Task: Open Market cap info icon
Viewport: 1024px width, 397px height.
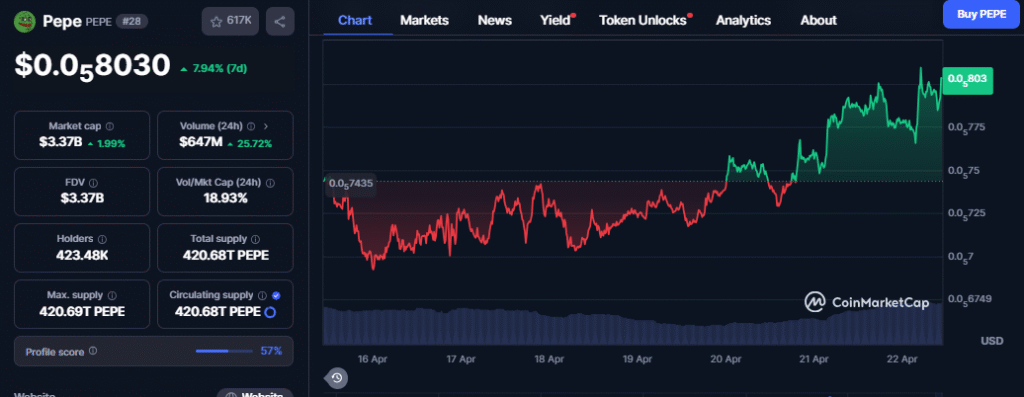Action: [110, 126]
